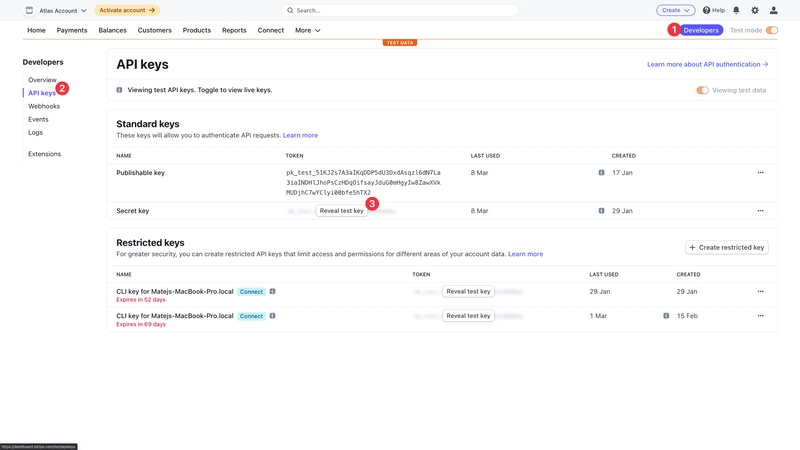Select Webhooks in sidebar
This screenshot has width=800, height=450.
pos(44,106)
